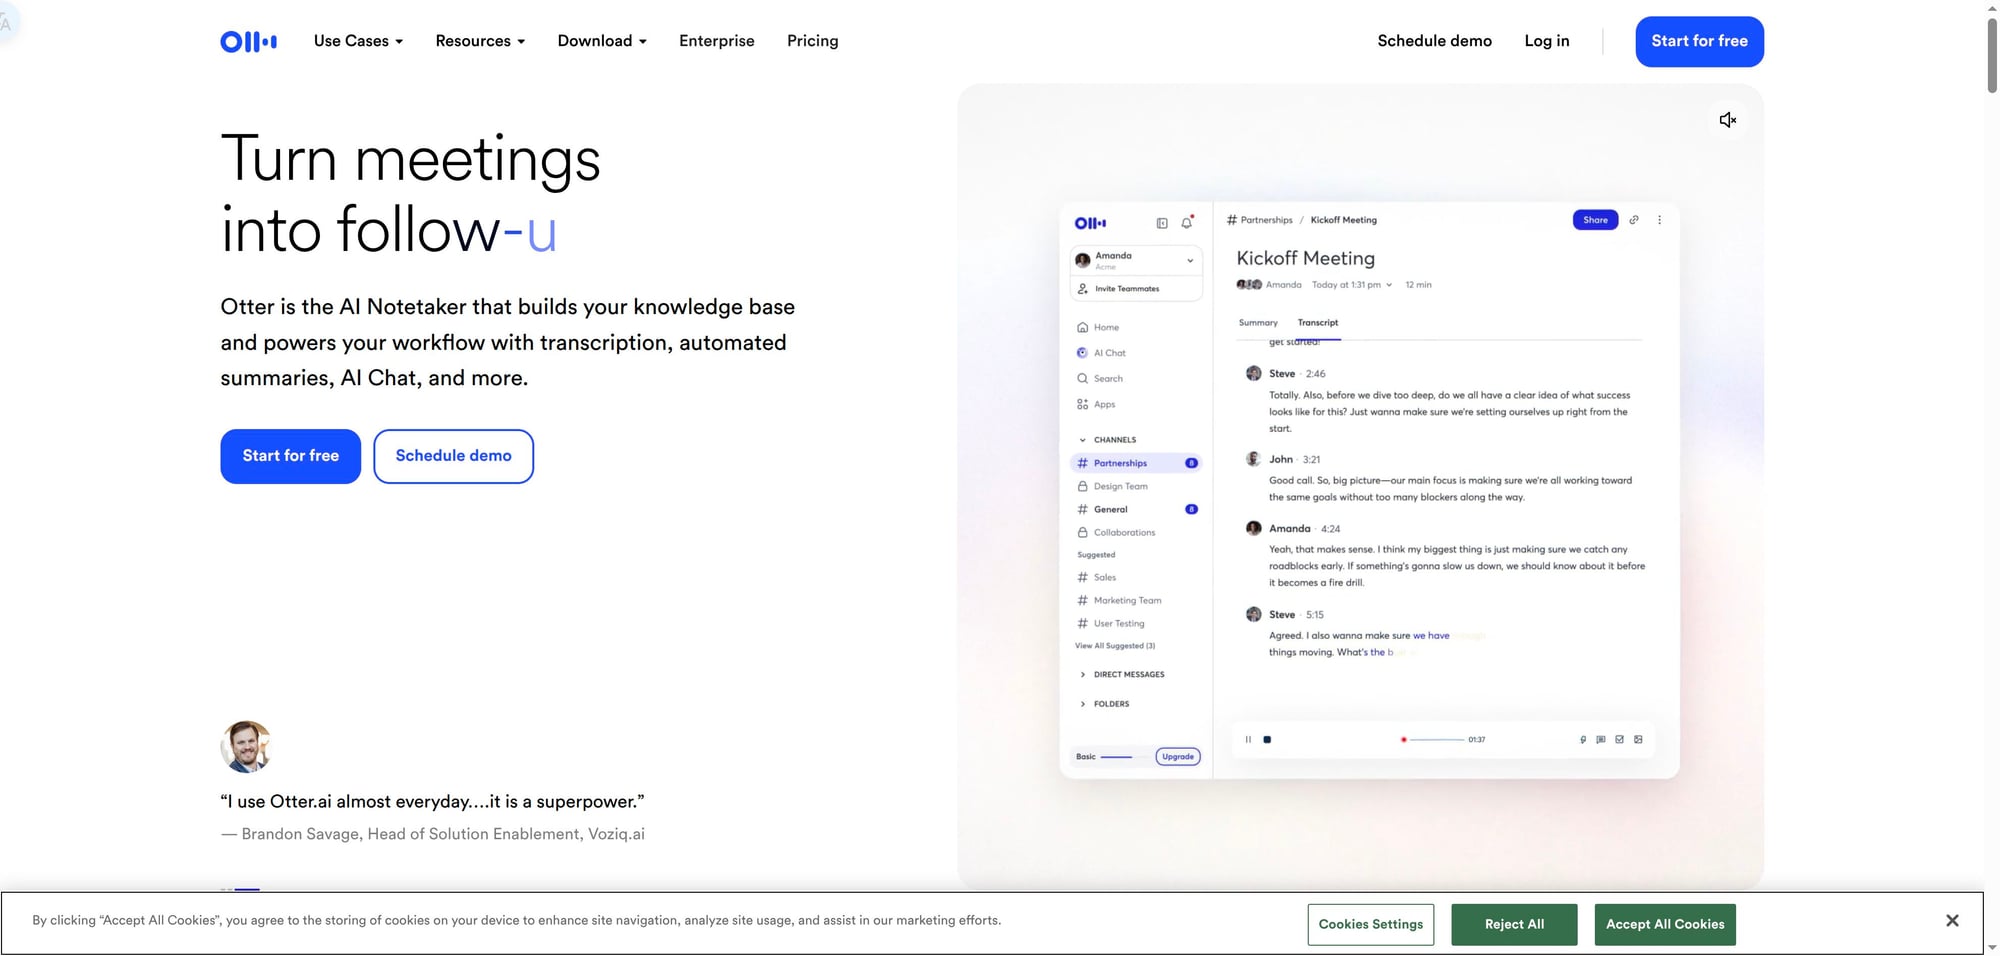
Task: Click the Otter logo in the navbar
Action: point(248,41)
